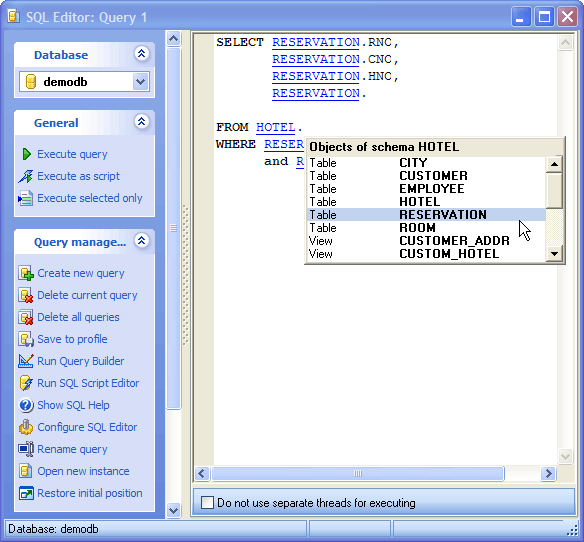Choose the EMPLOYEE table entry
This screenshot has width=584, height=542.
425,189
